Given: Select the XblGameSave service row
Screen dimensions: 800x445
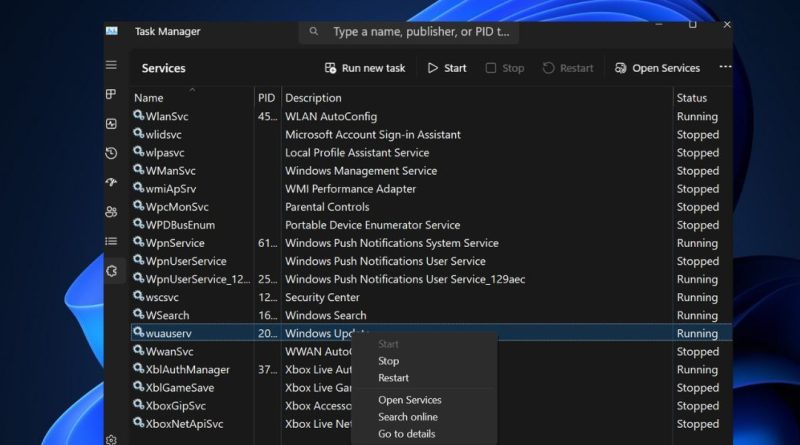Looking at the screenshot, I should (432, 388).
